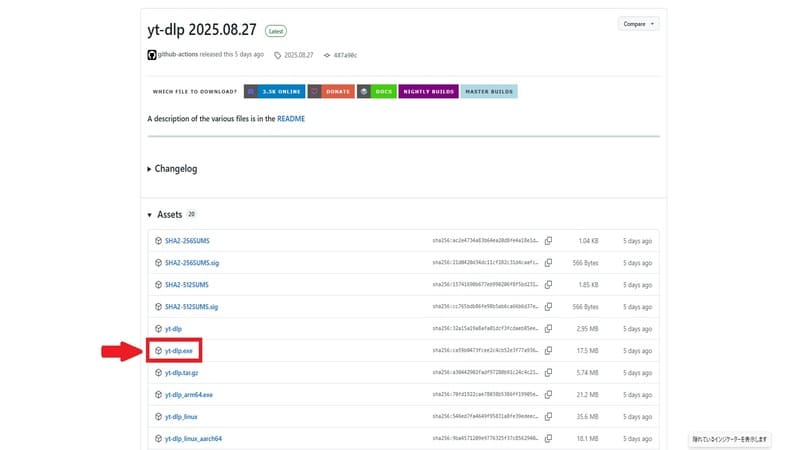Viewport: 800px width, 450px height.
Task: Open the 487a90c commit link
Action: click(345, 55)
